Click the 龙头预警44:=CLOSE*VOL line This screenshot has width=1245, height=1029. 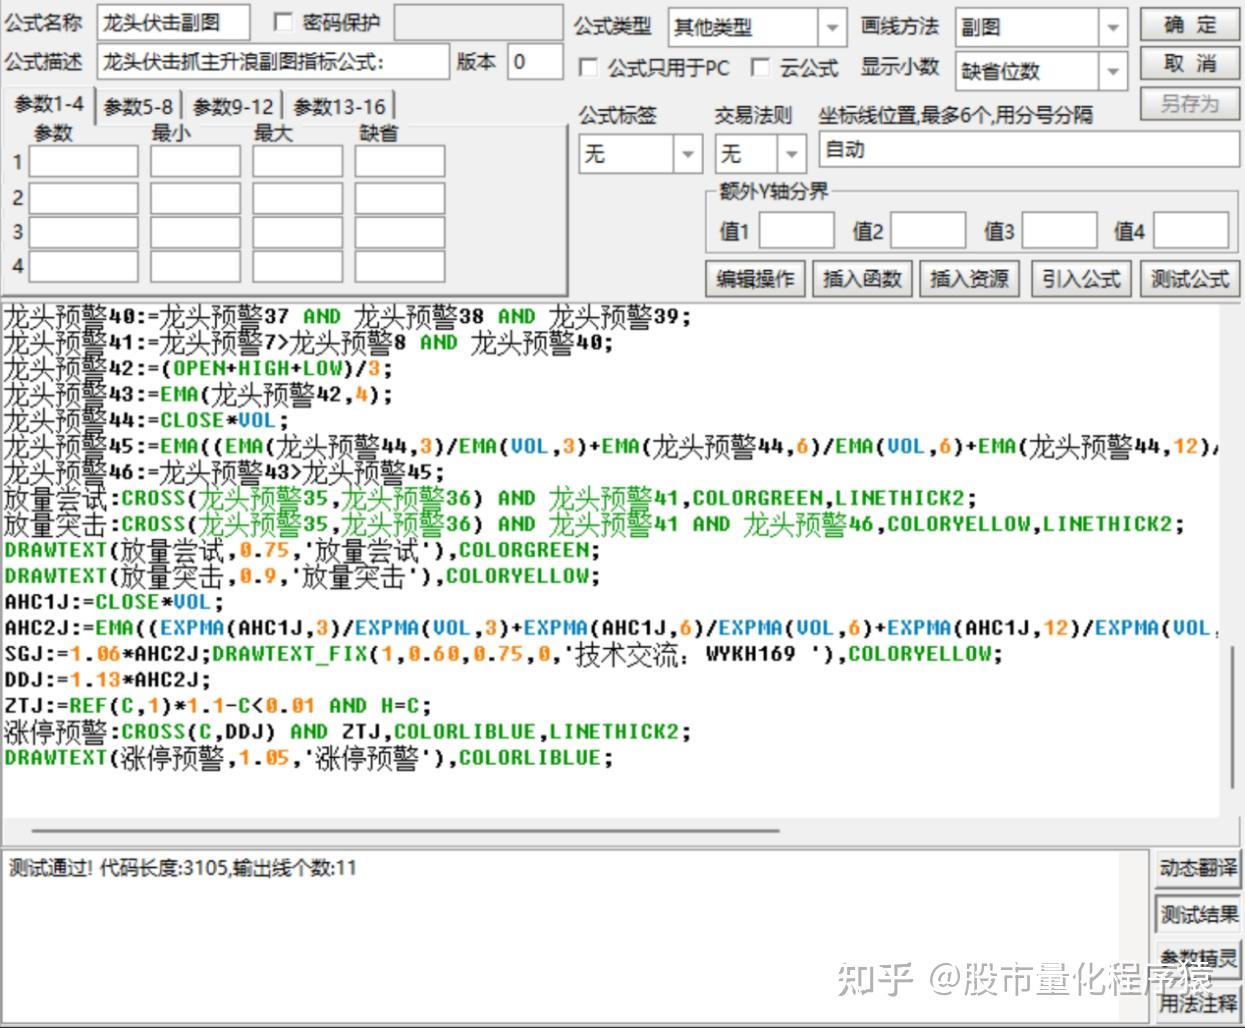[x=147, y=421]
